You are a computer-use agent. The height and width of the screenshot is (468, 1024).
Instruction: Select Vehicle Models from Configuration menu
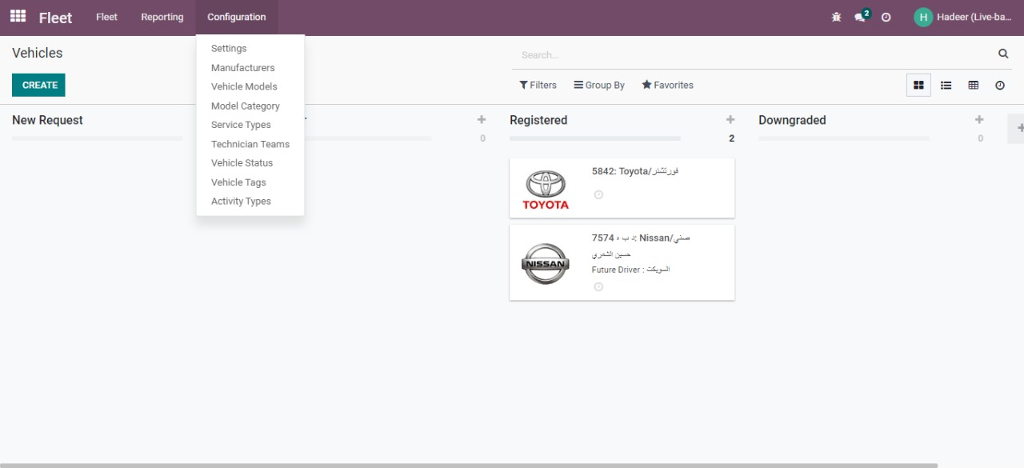(244, 87)
